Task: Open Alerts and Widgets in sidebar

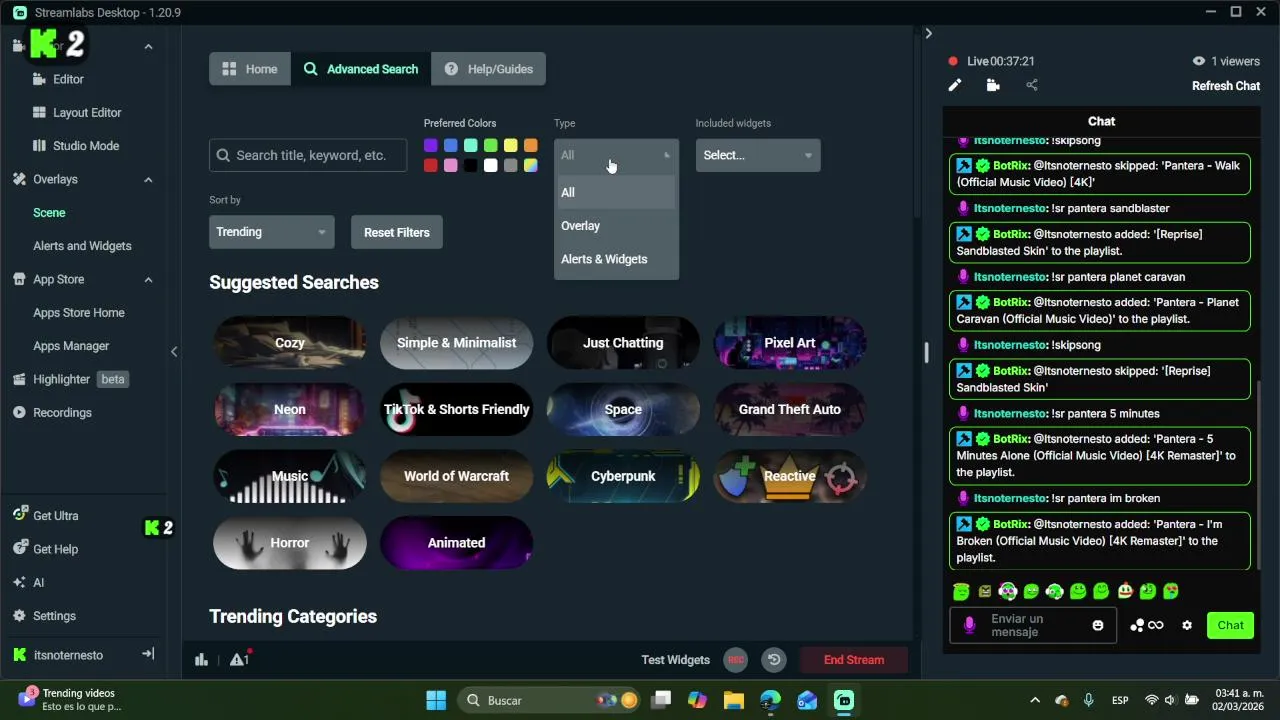Action: (x=82, y=246)
